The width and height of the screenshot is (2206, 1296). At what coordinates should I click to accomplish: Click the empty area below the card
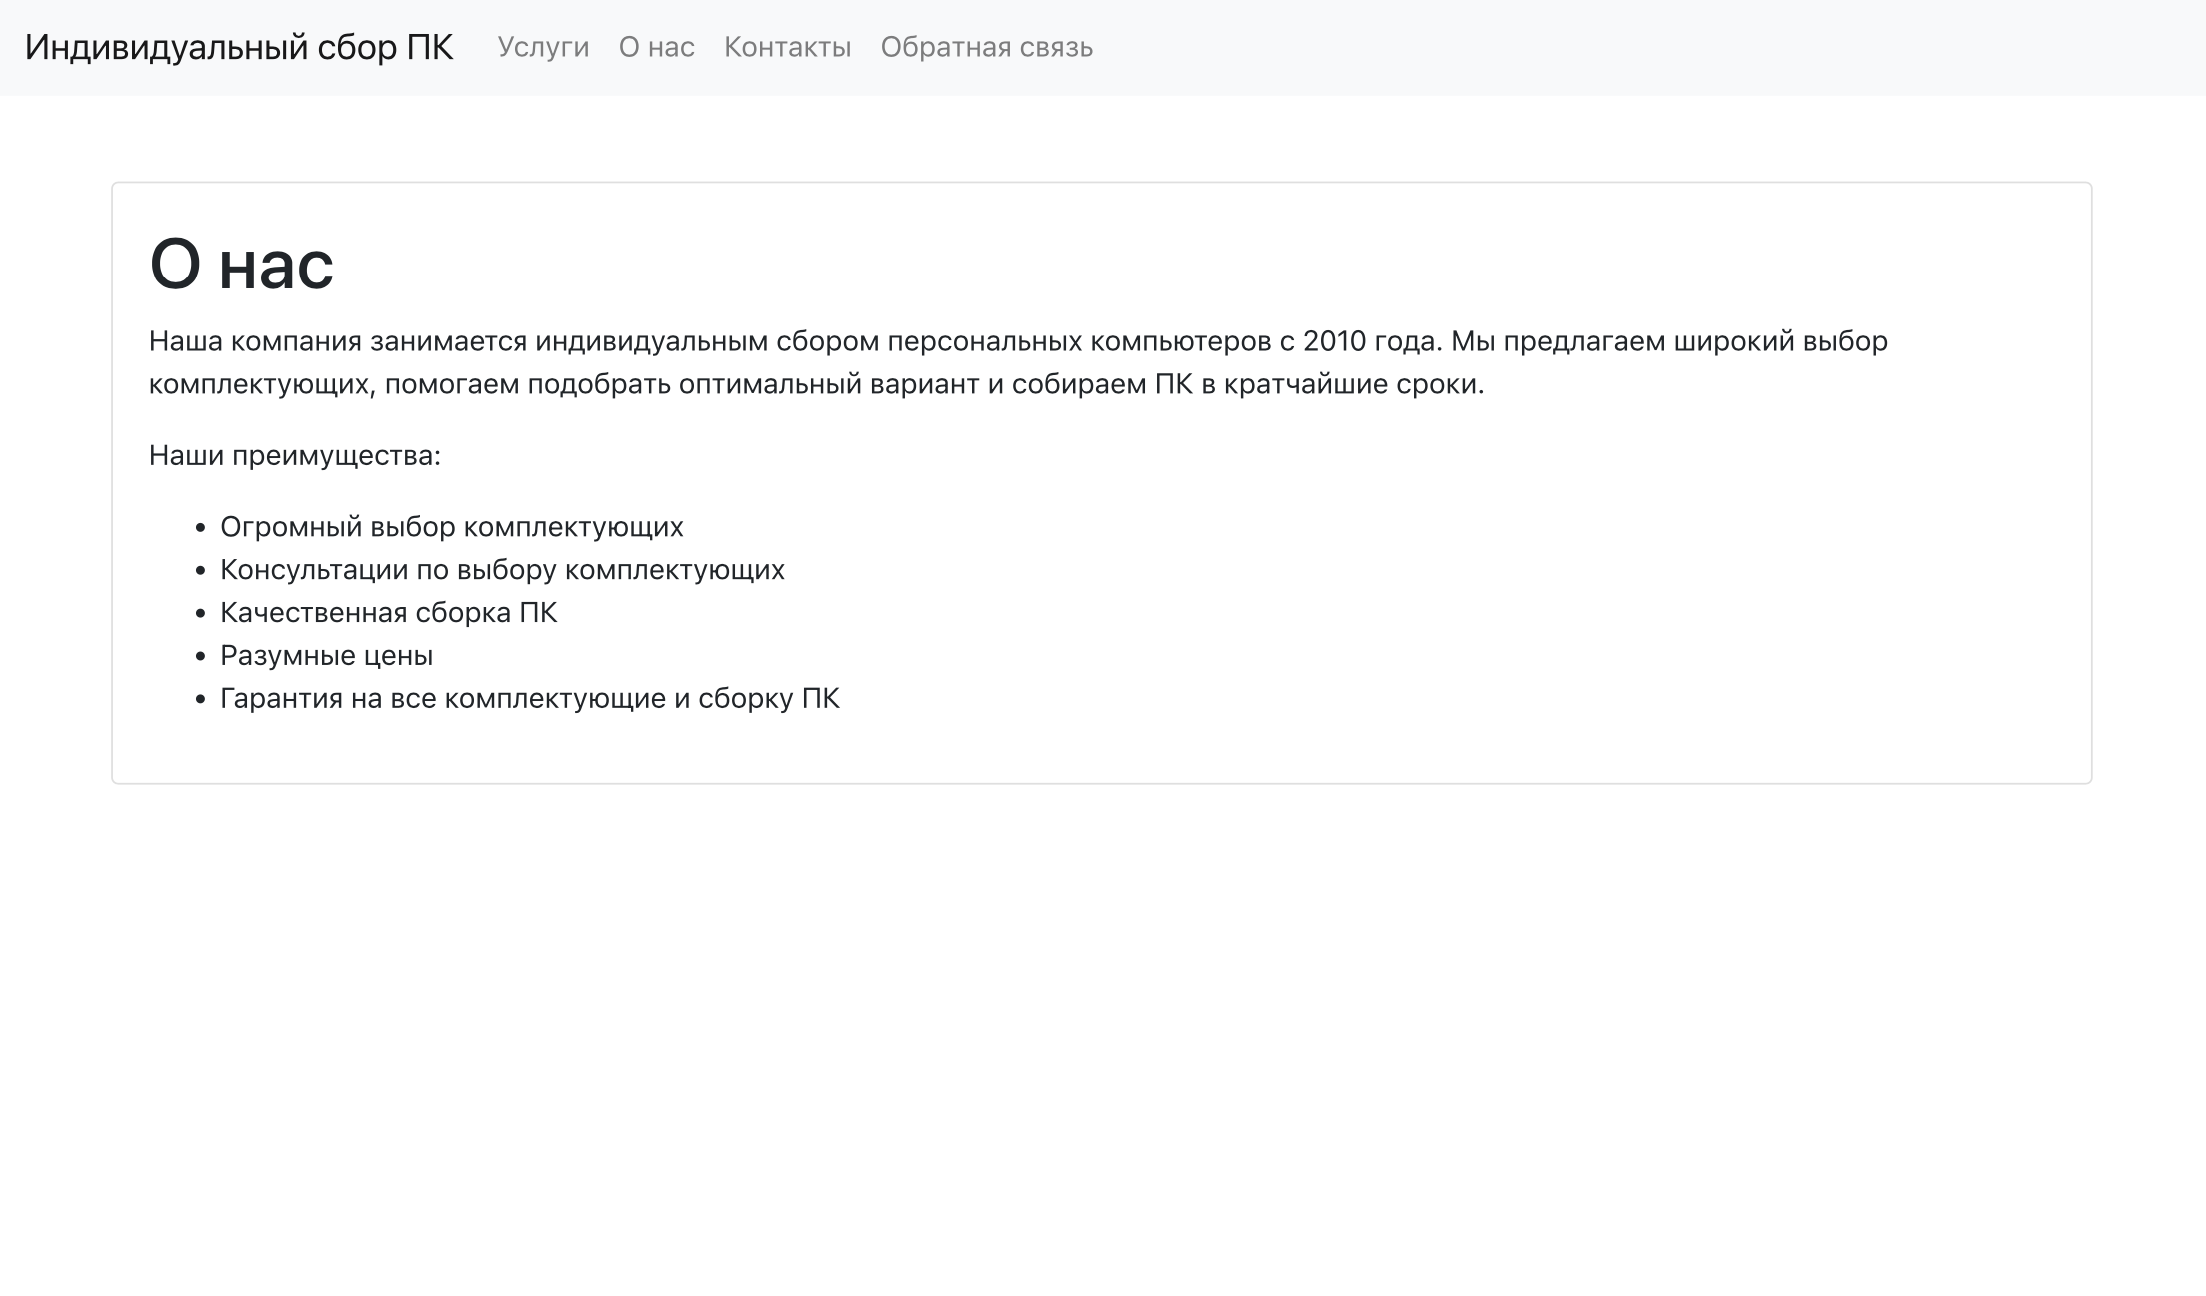(x=1100, y=1000)
